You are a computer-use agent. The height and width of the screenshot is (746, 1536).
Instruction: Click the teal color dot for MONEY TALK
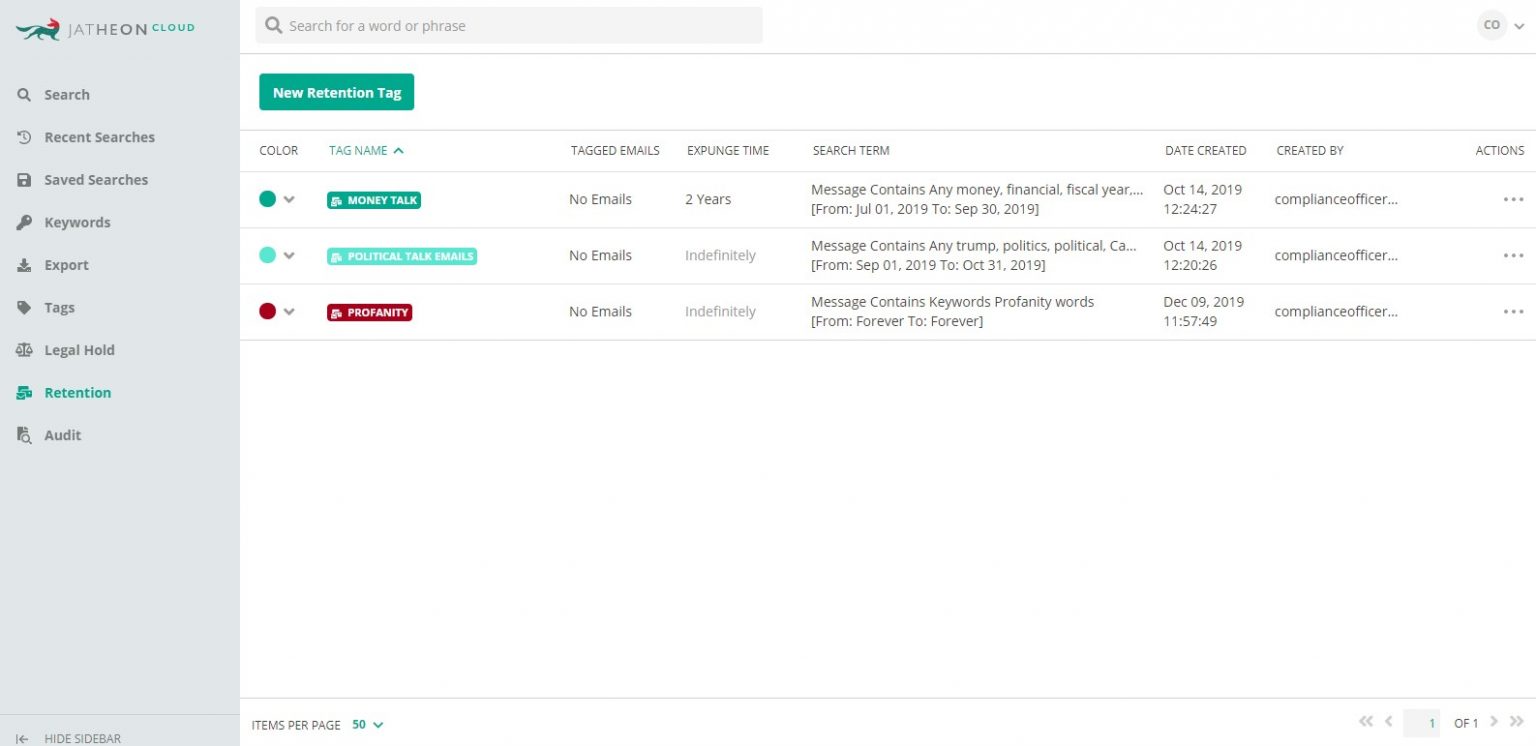pos(267,199)
